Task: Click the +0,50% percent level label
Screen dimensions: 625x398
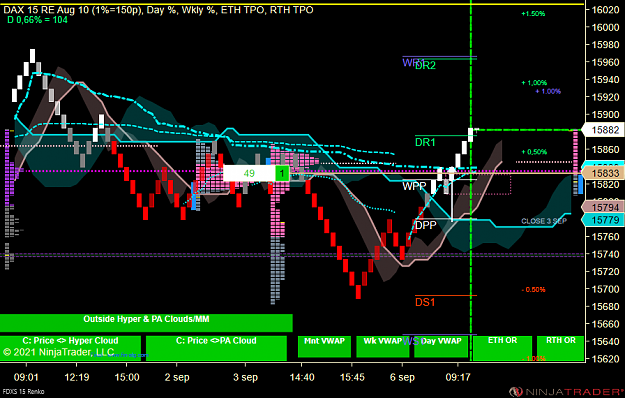Action: point(534,152)
